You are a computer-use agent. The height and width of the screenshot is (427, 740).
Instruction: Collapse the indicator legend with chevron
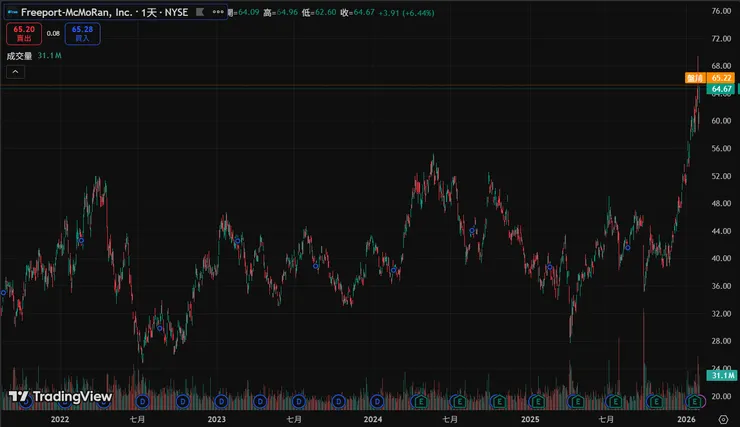coord(15,72)
